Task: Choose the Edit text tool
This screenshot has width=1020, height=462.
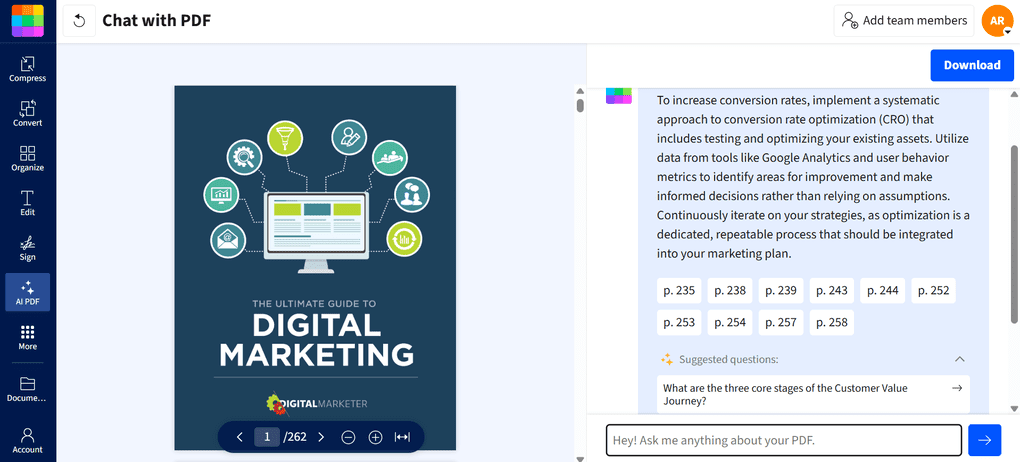Action: [x=27, y=203]
